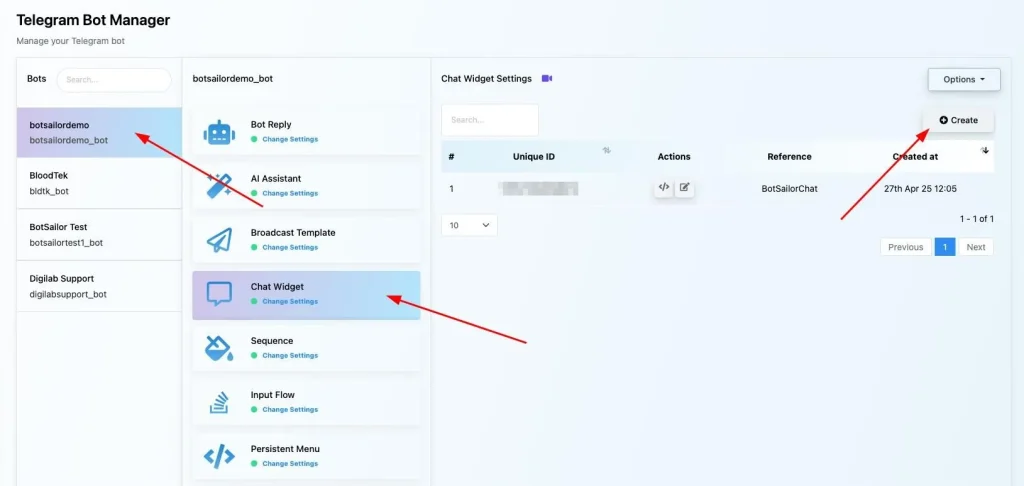Click the Chat Widget speech bubble icon

[219, 294]
